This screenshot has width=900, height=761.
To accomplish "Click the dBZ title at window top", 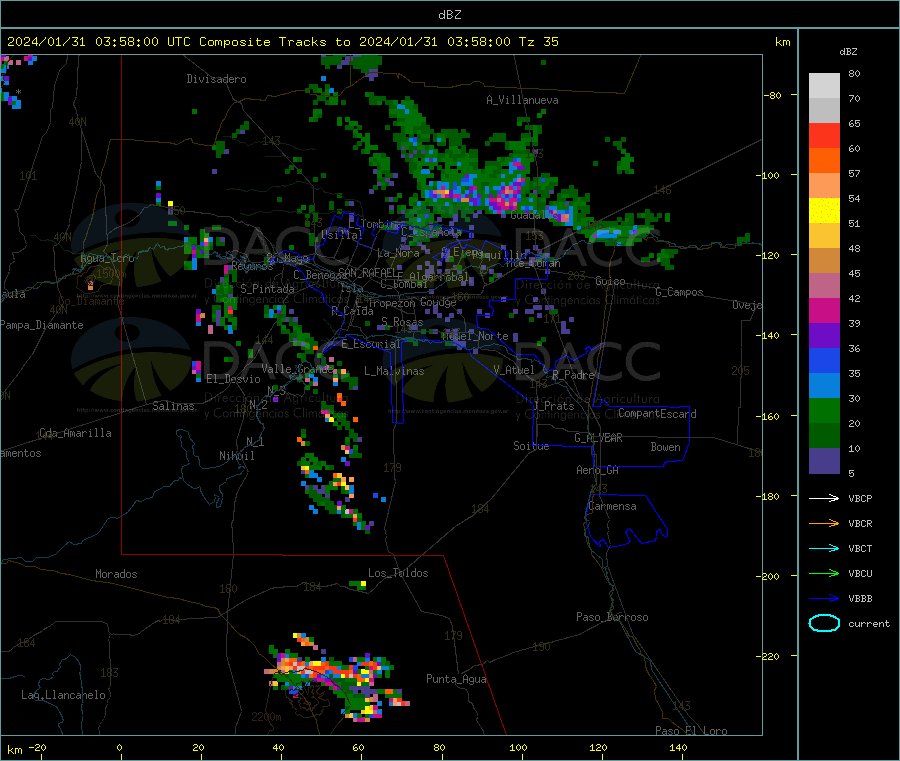I will 449,15.
